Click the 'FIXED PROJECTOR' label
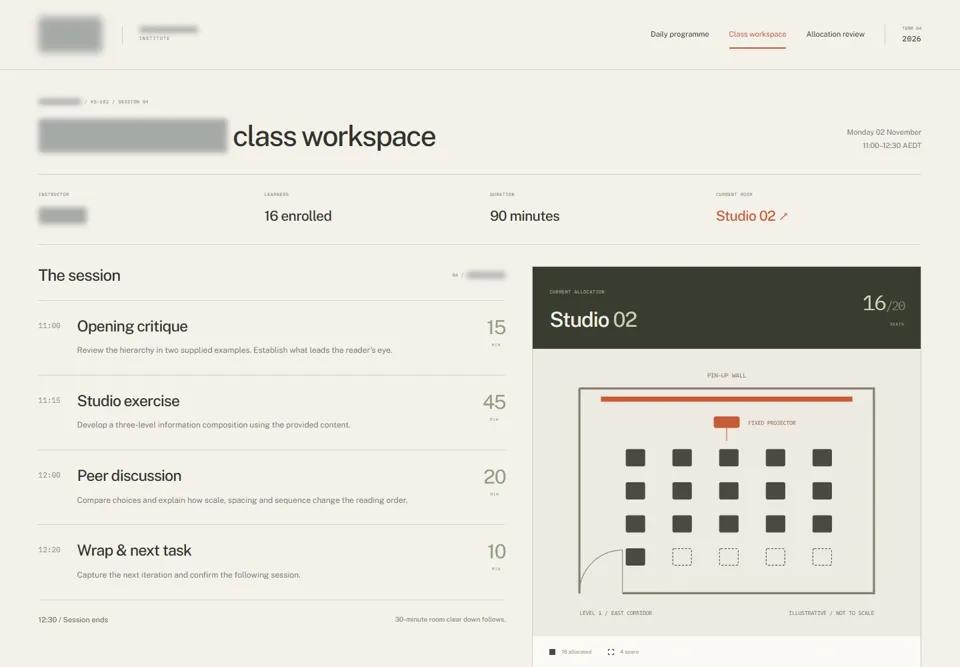 771,423
